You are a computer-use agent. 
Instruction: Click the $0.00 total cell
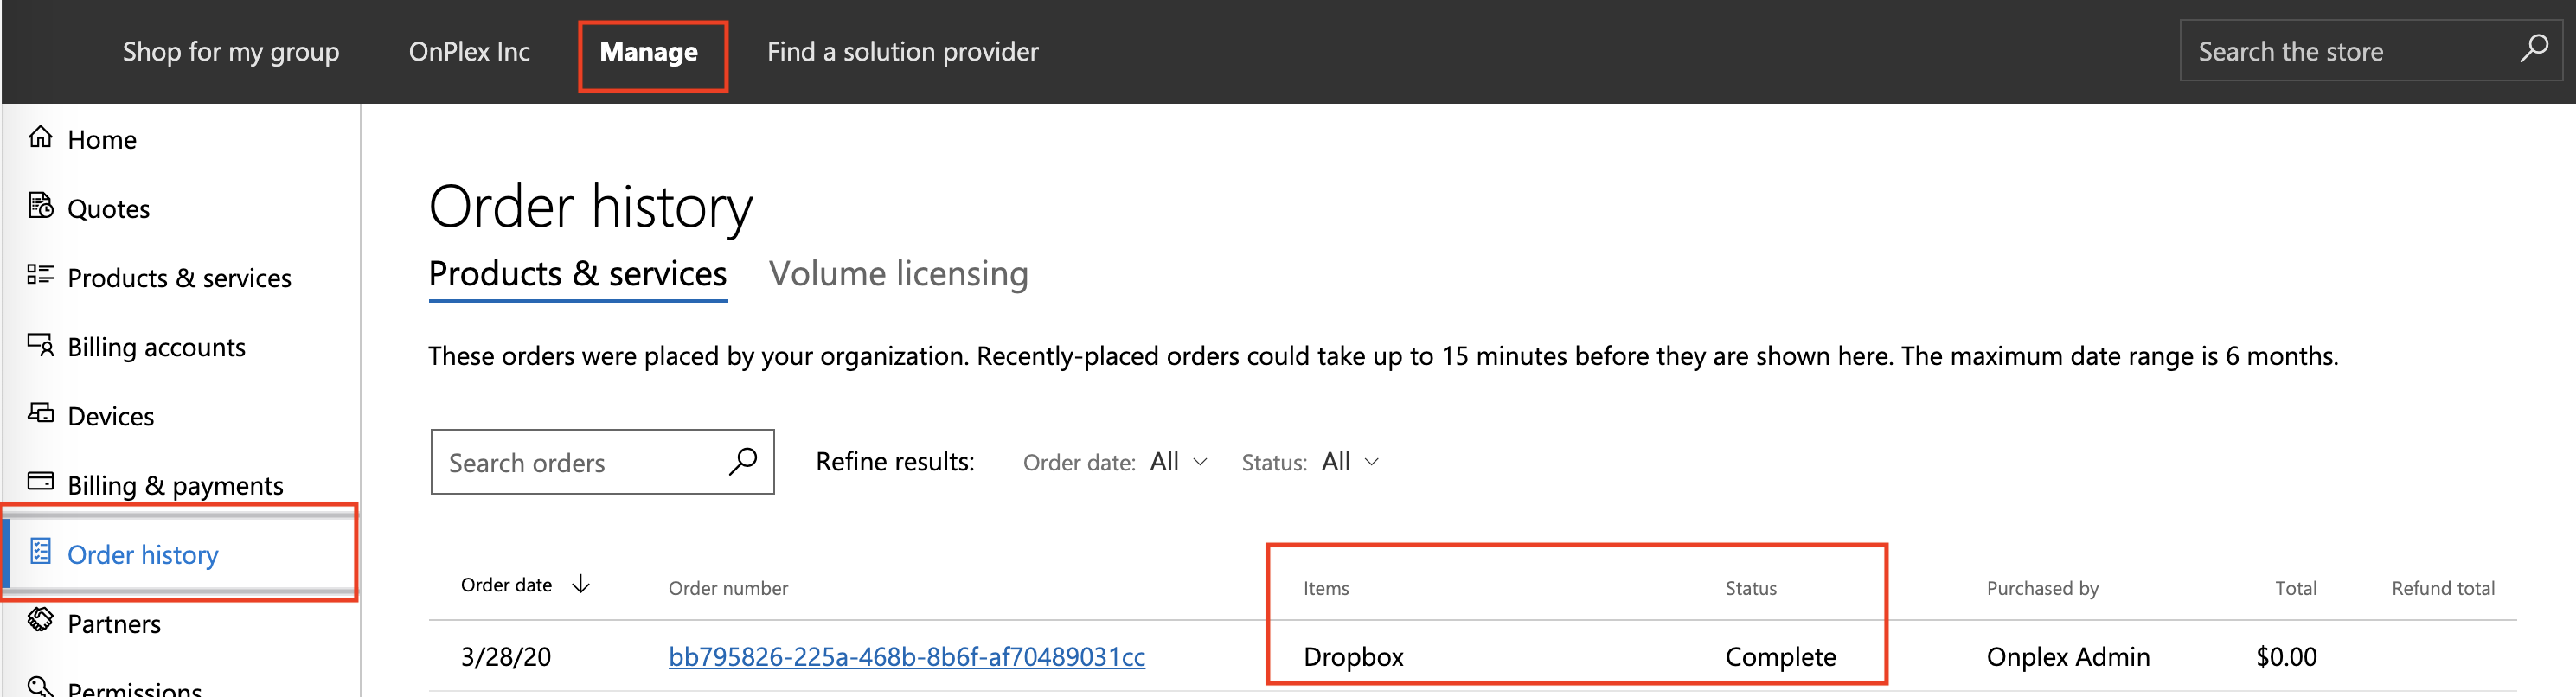(x=2286, y=657)
